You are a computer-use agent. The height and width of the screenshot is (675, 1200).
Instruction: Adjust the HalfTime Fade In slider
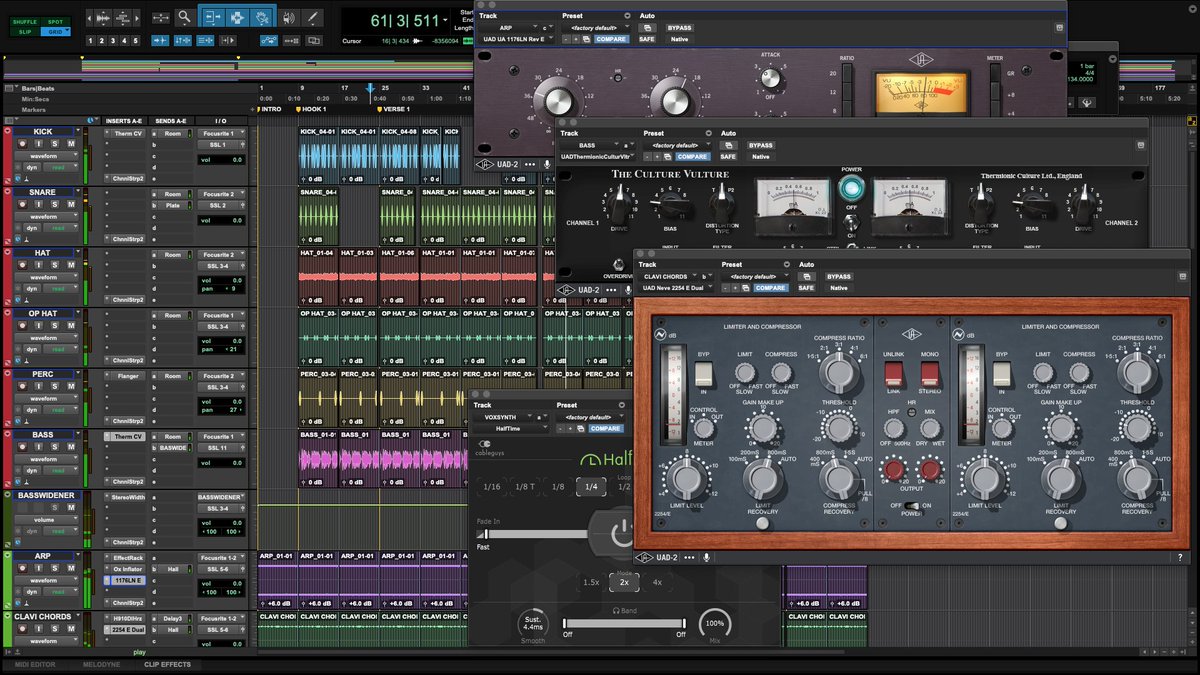pyautogui.click(x=532, y=534)
